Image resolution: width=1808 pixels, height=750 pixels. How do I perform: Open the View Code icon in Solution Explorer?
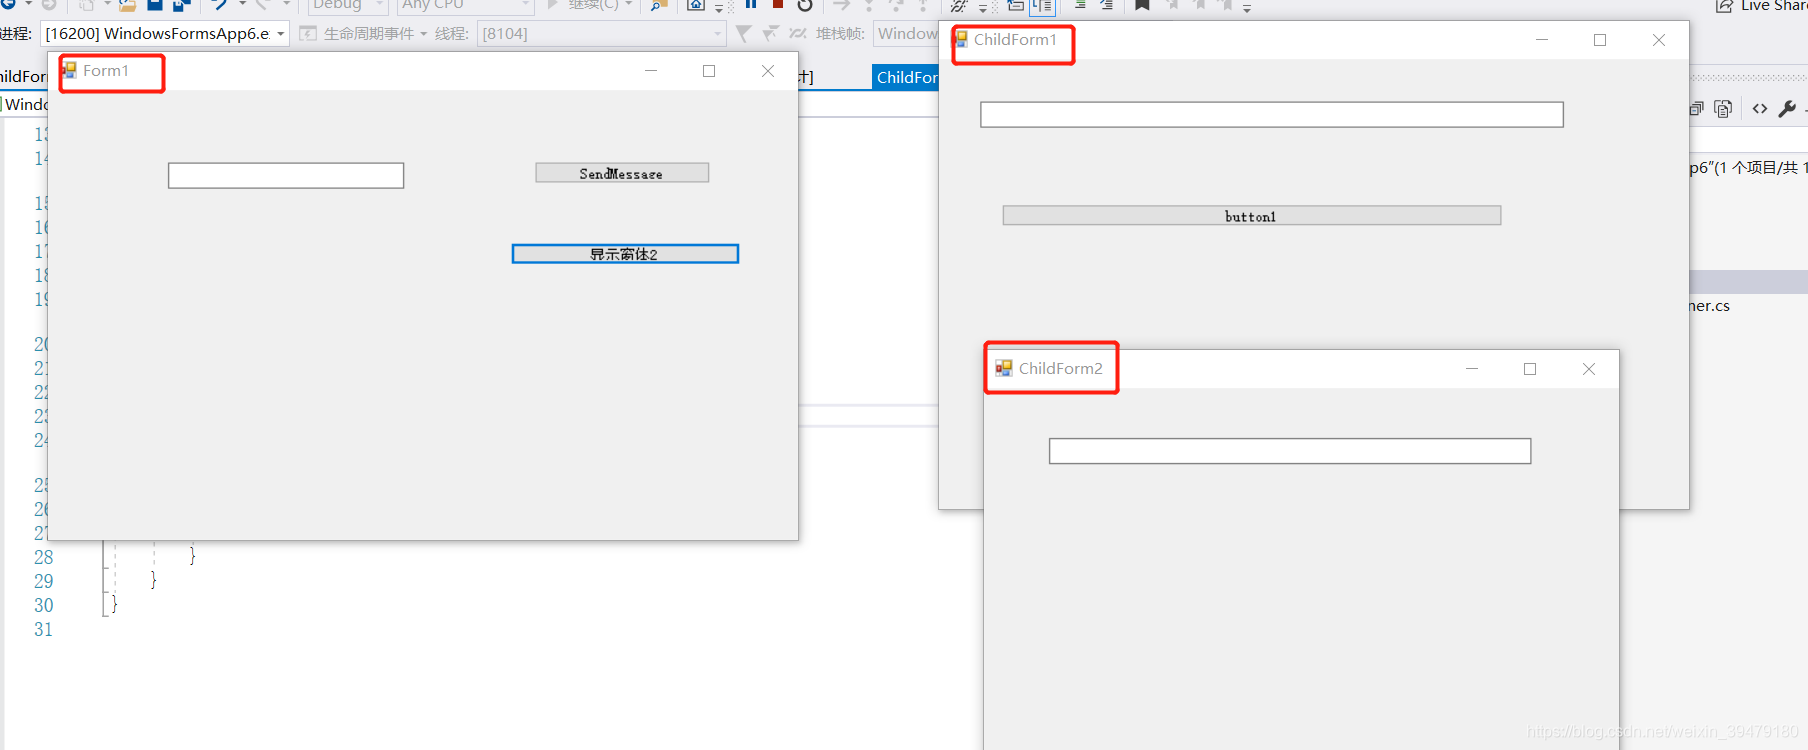pyautogui.click(x=1760, y=109)
